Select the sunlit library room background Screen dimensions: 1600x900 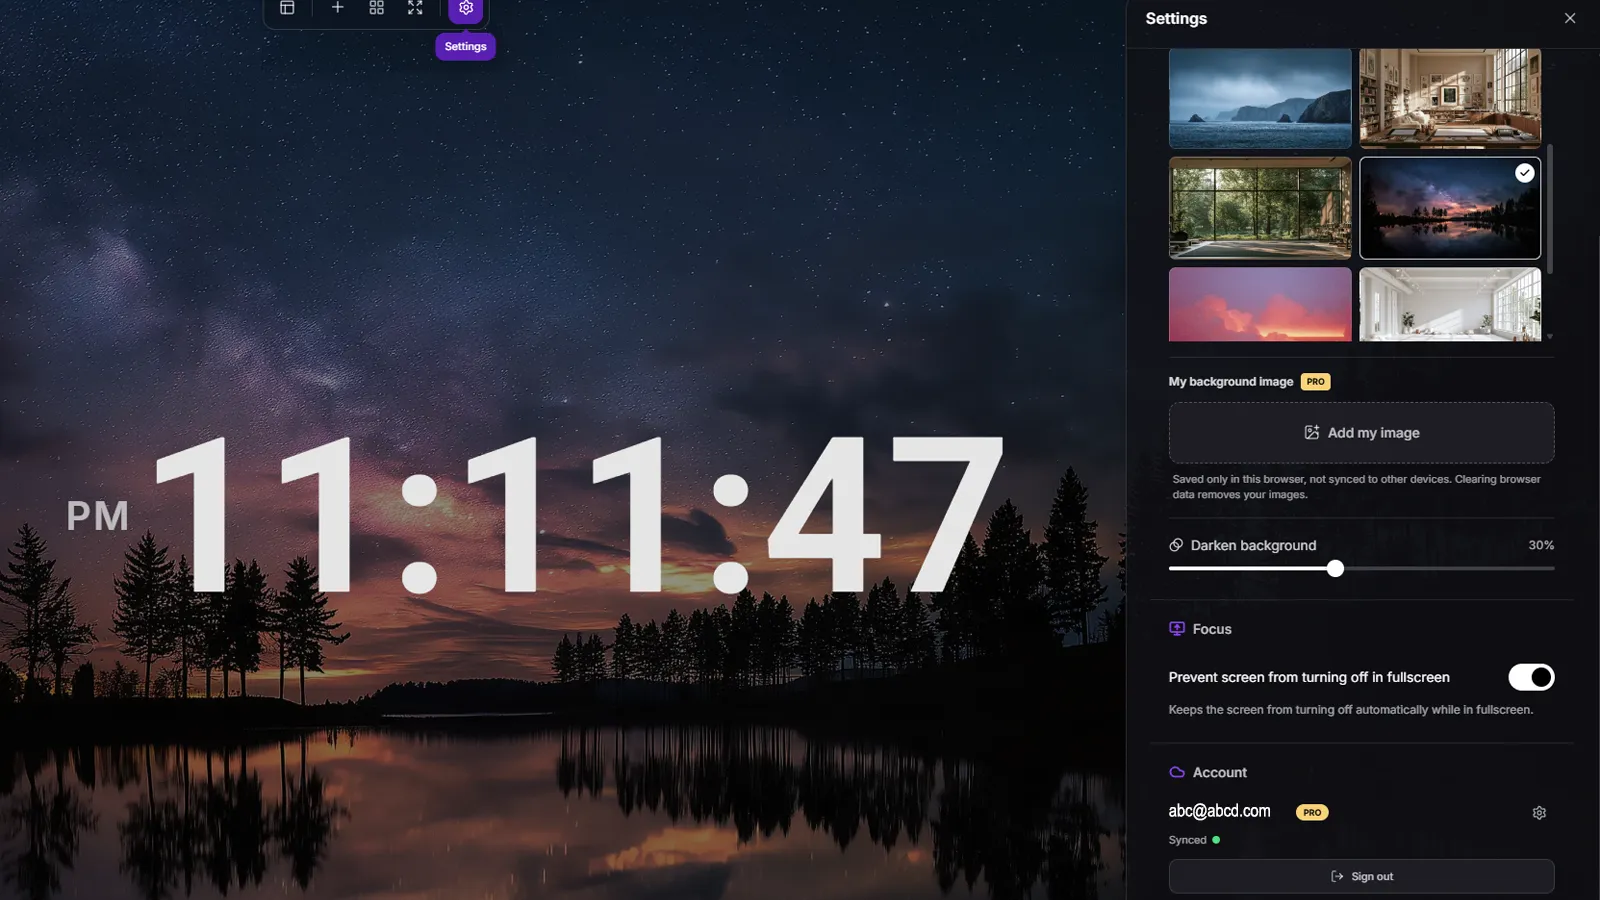point(1450,98)
